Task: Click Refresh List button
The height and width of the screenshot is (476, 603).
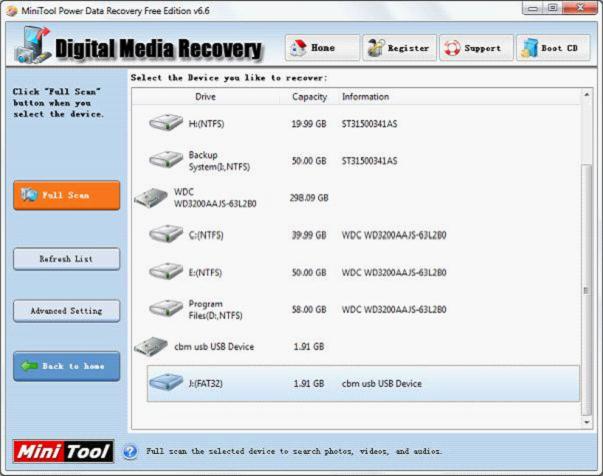Action: 67,259
